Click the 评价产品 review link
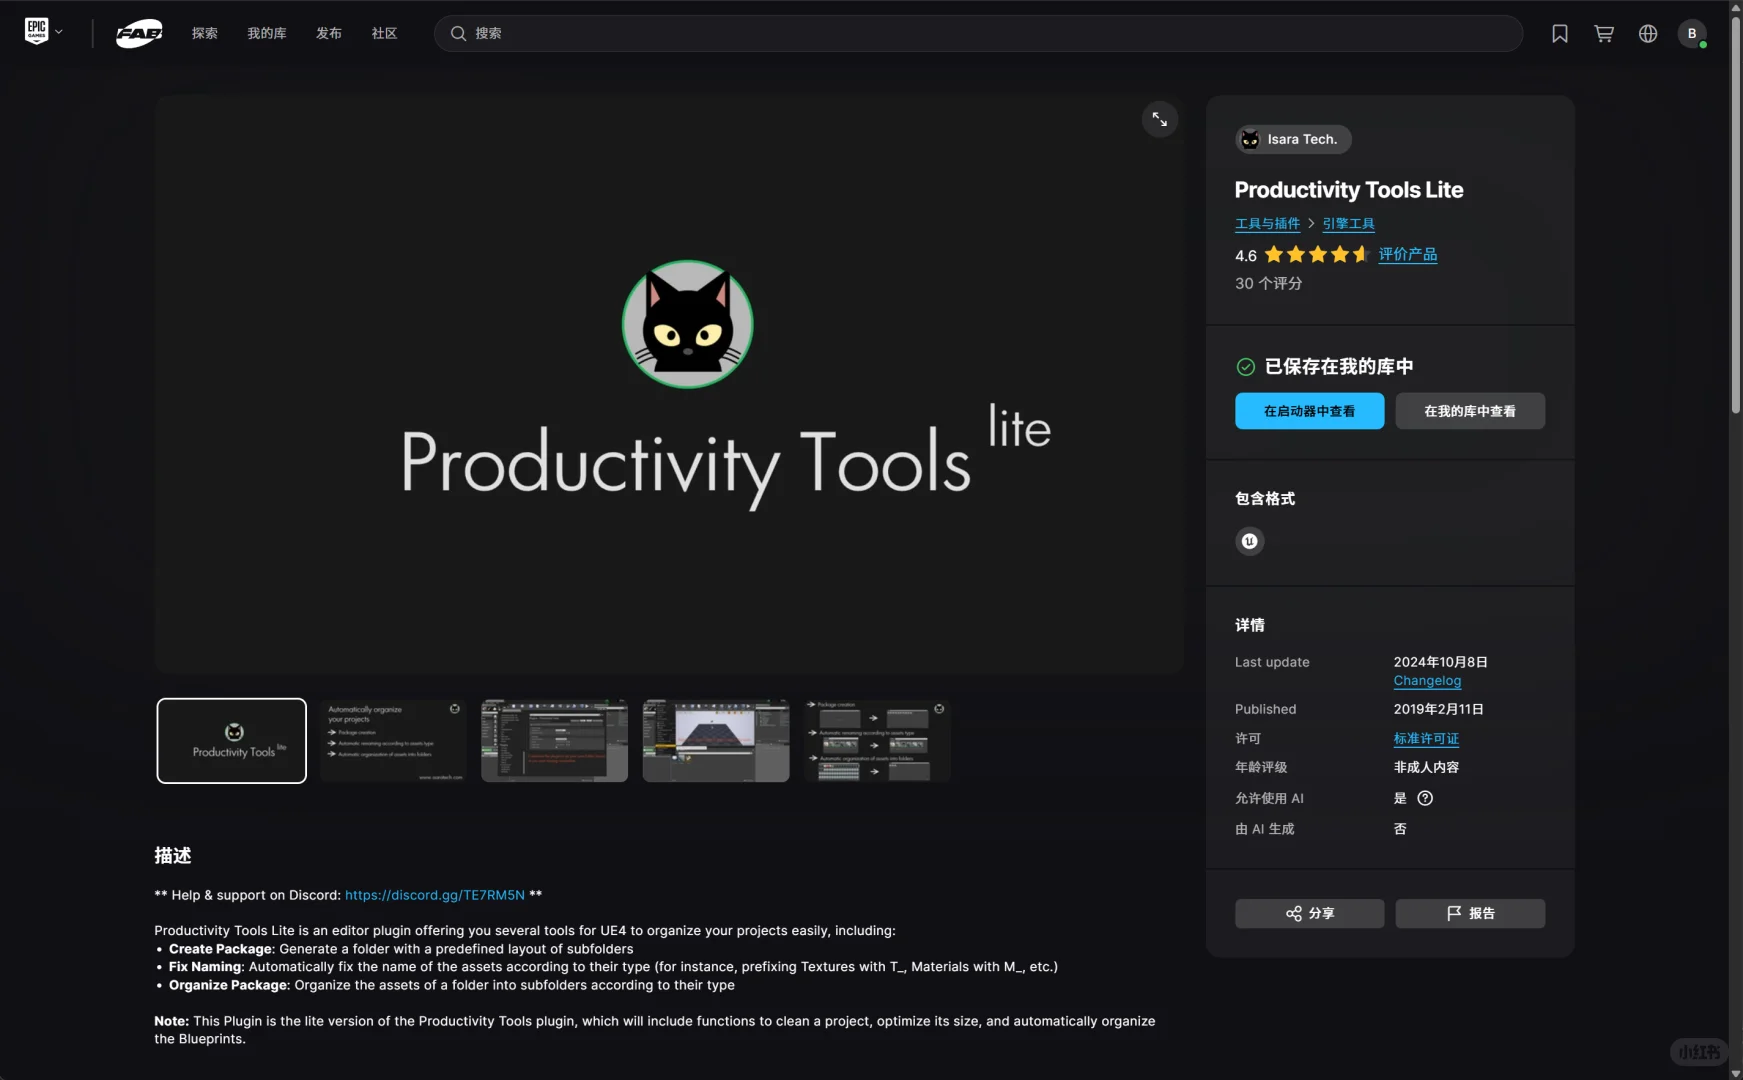Screen dimensions: 1743x1080 coord(1408,254)
